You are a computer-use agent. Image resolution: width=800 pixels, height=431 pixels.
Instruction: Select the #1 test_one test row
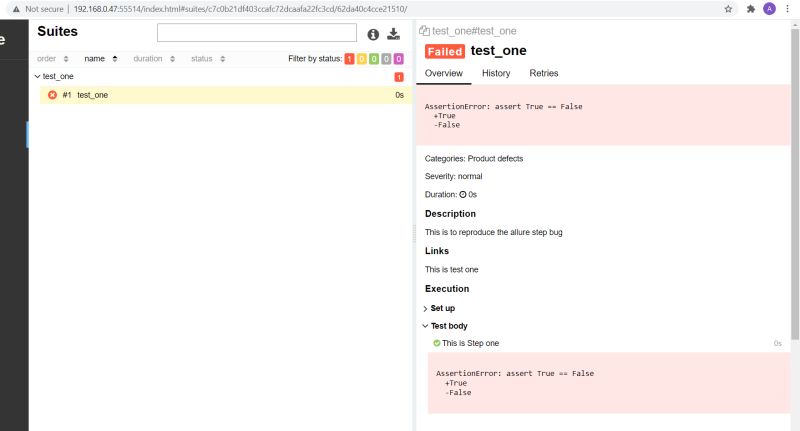[226, 95]
